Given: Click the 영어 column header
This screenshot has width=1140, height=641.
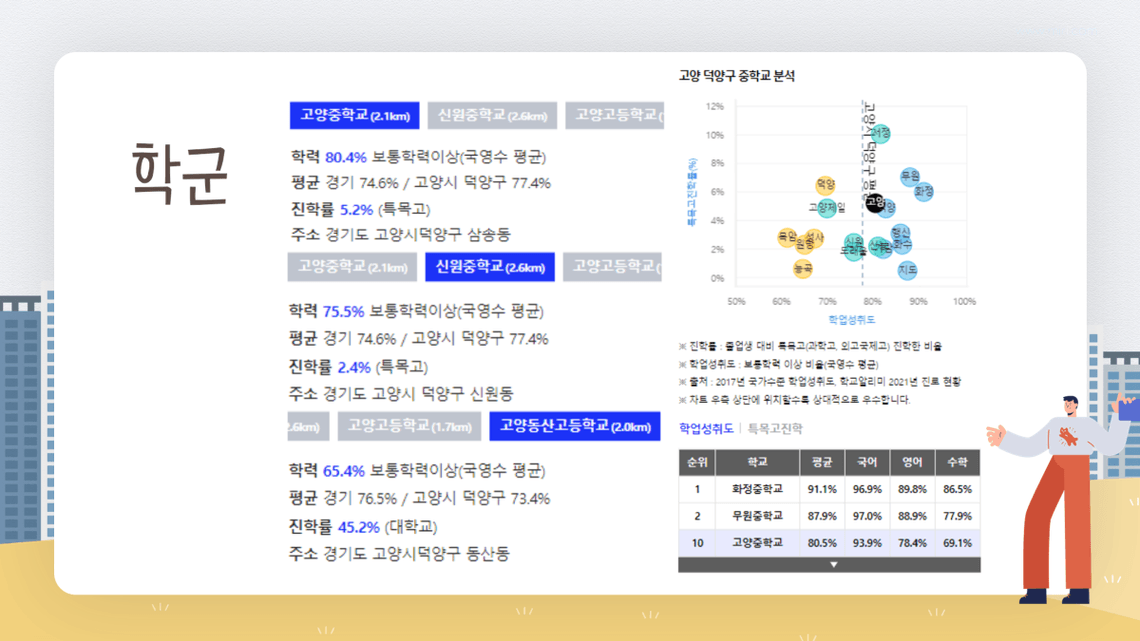Looking at the screenshot, I should pyautogui.click(x=912, y=462).
